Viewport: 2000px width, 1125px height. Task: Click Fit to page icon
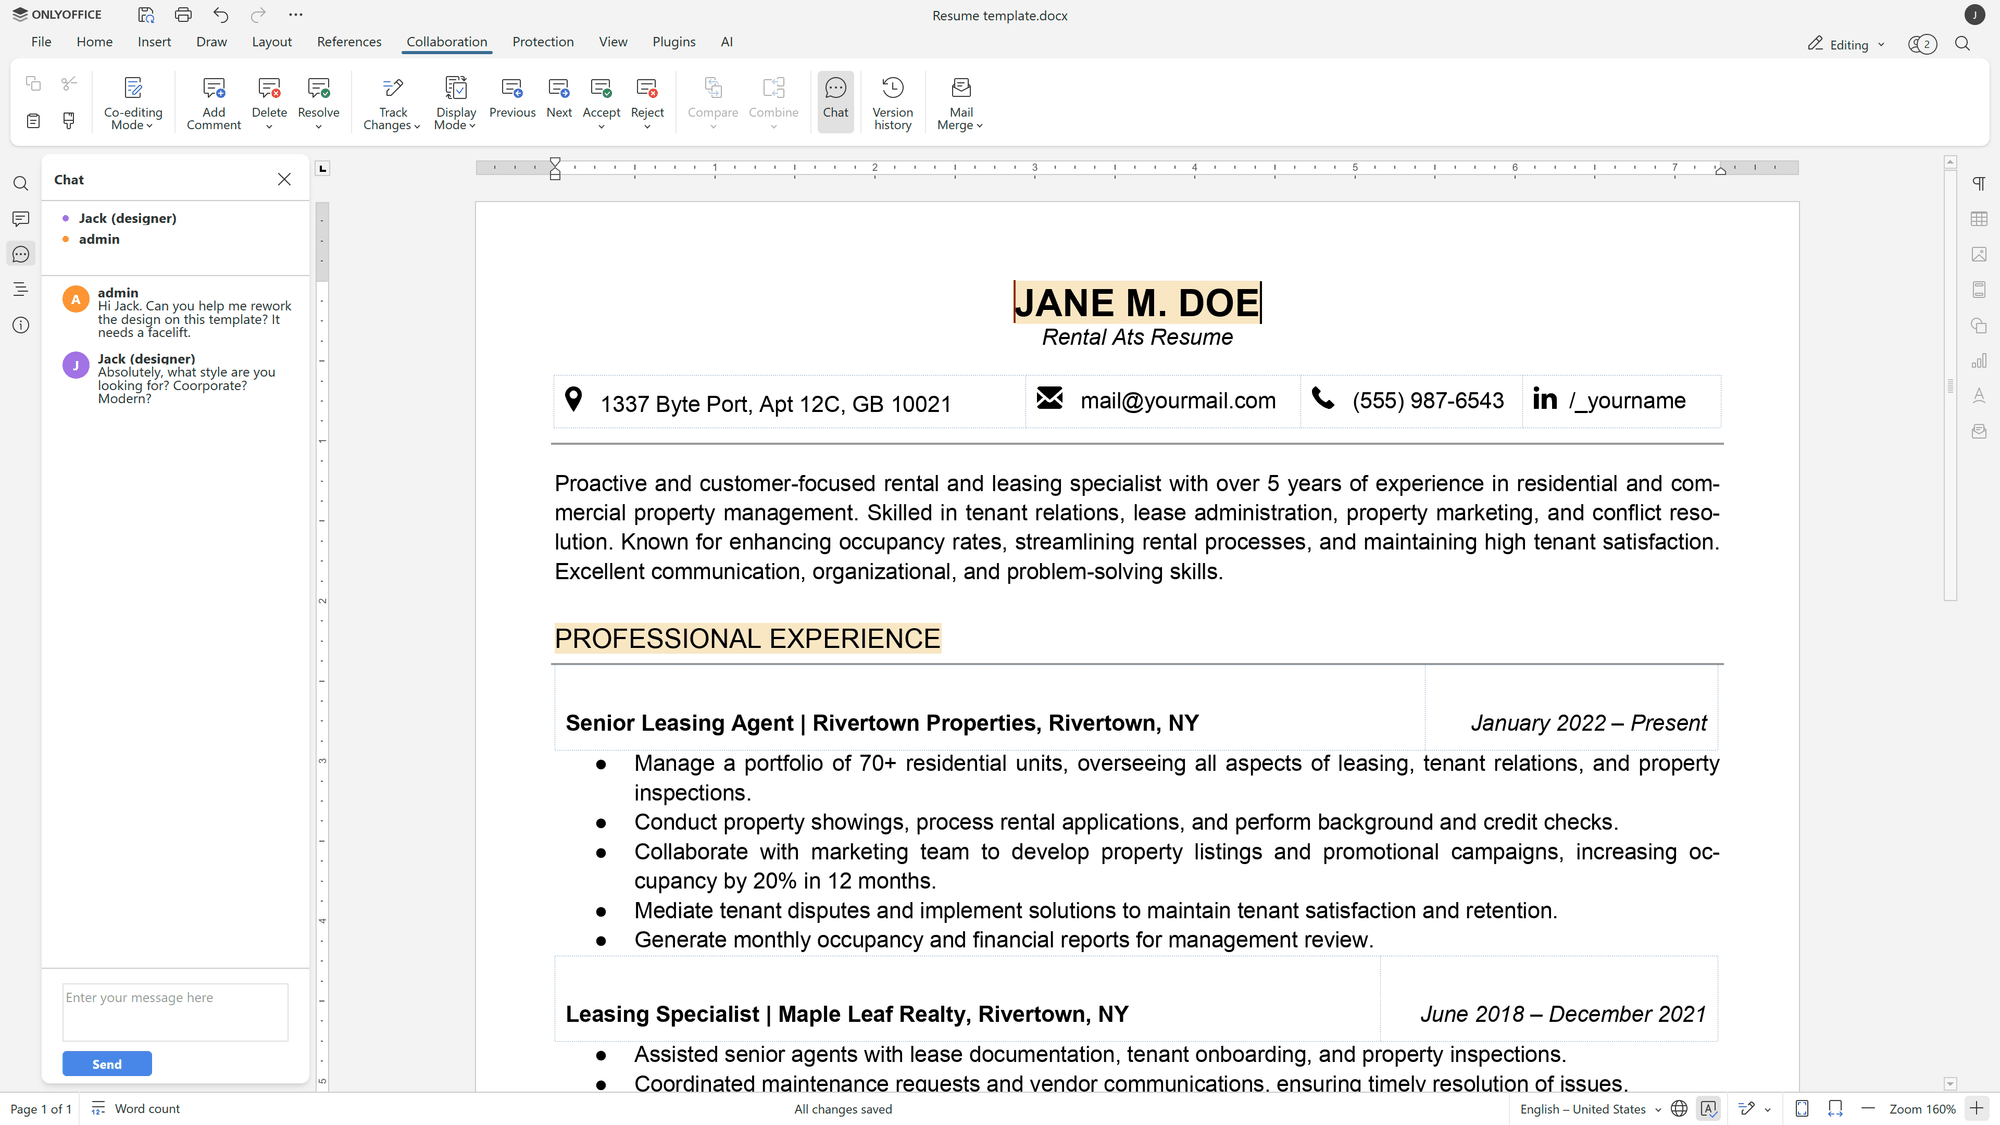(1802, 1109)
